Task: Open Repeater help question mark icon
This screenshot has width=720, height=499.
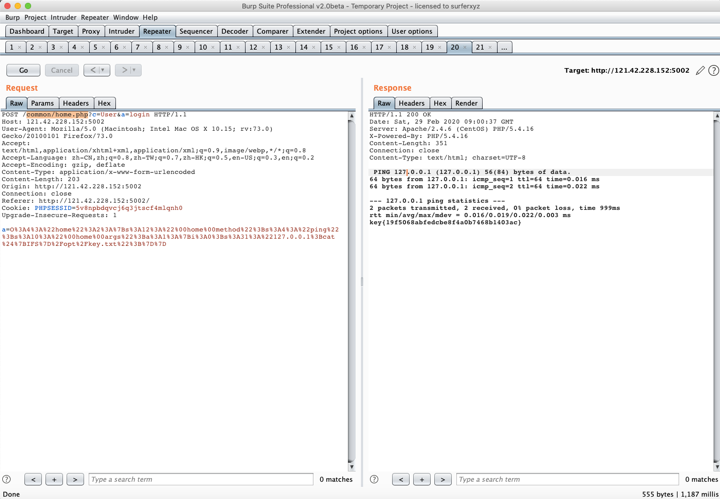Action: tap(713, 71)
